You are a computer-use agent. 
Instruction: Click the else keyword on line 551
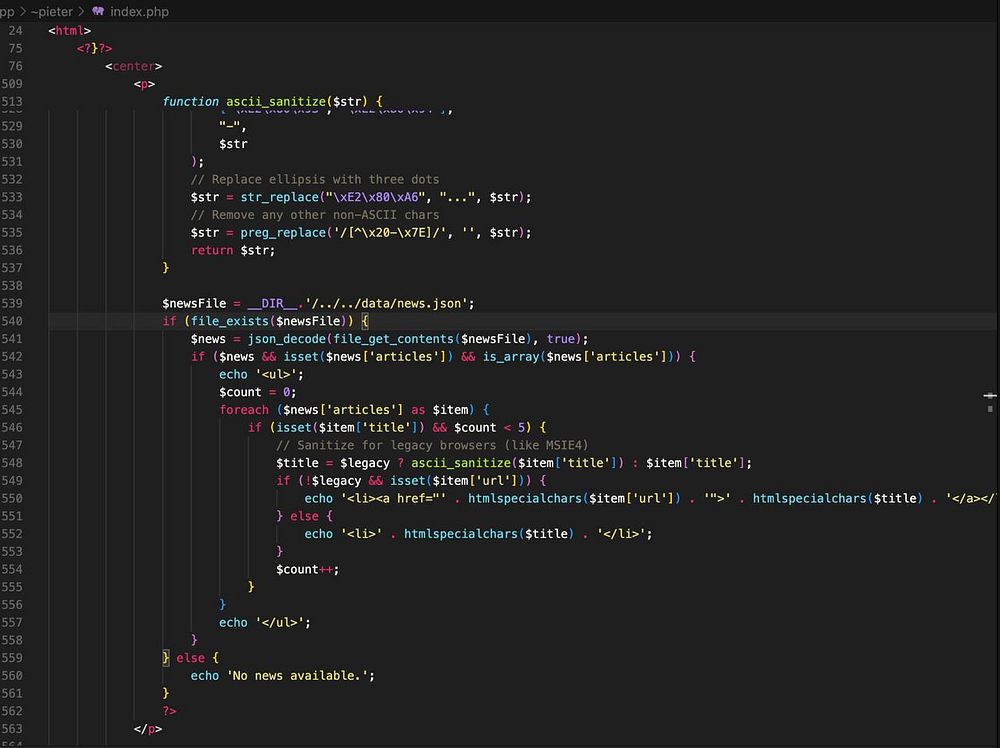[x=304, y=517]
